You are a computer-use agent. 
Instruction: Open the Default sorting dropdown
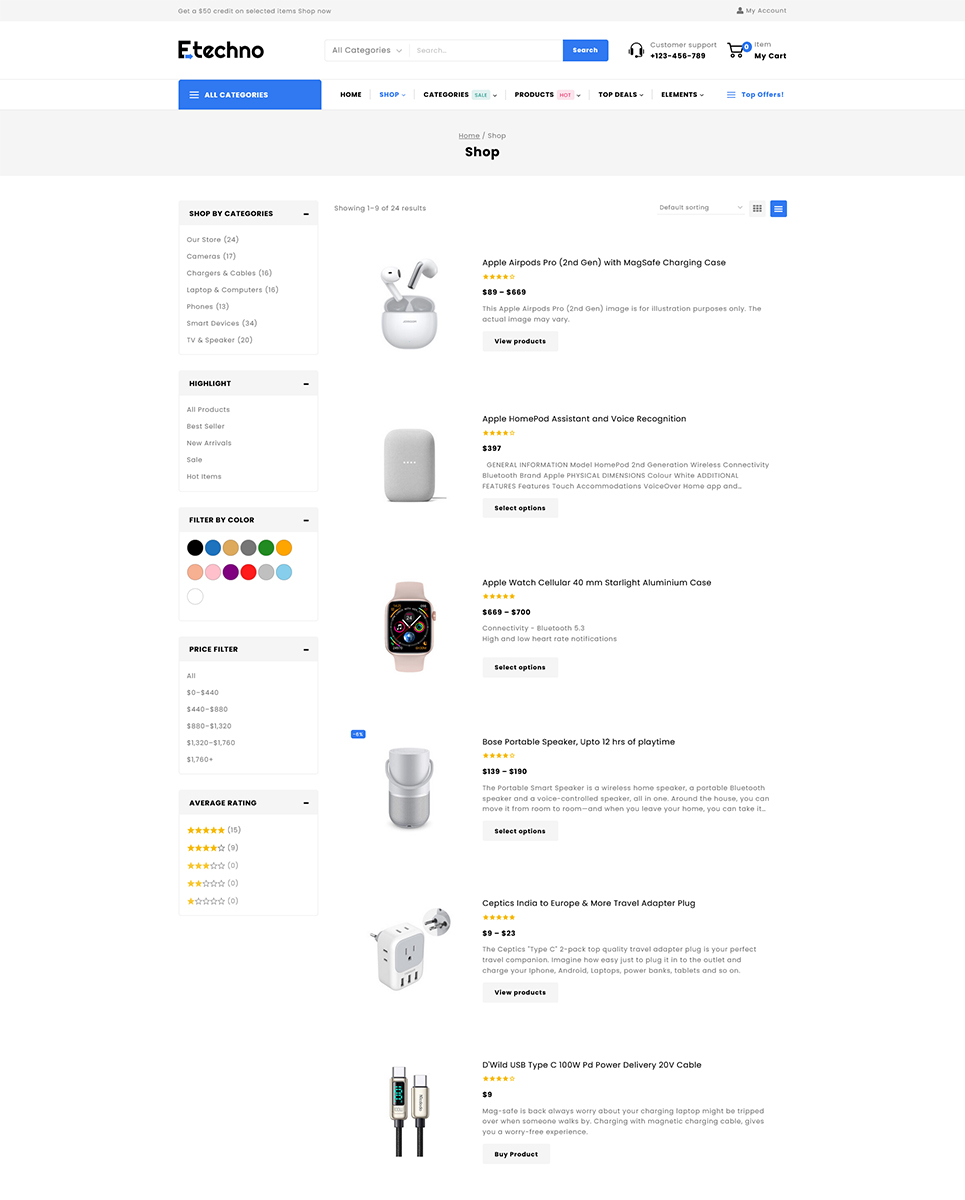(x=701, y=208)
